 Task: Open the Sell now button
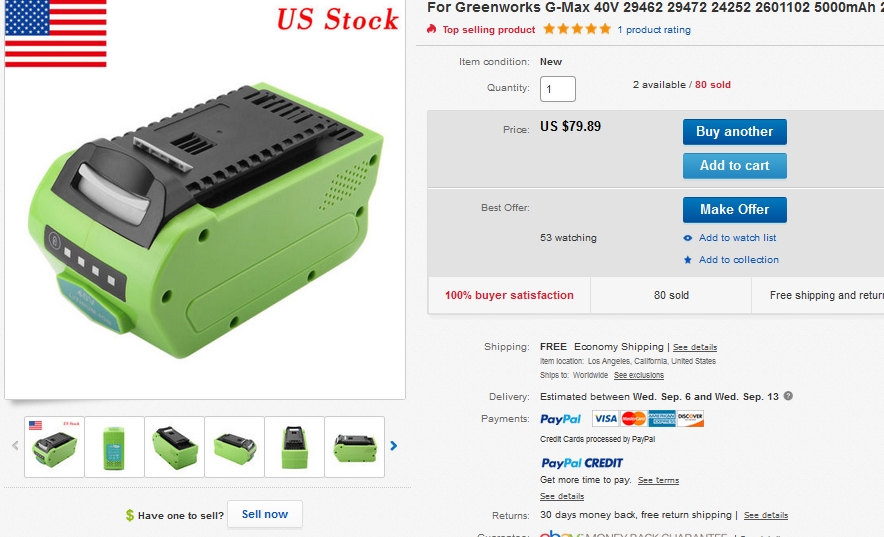pos(264,514)
